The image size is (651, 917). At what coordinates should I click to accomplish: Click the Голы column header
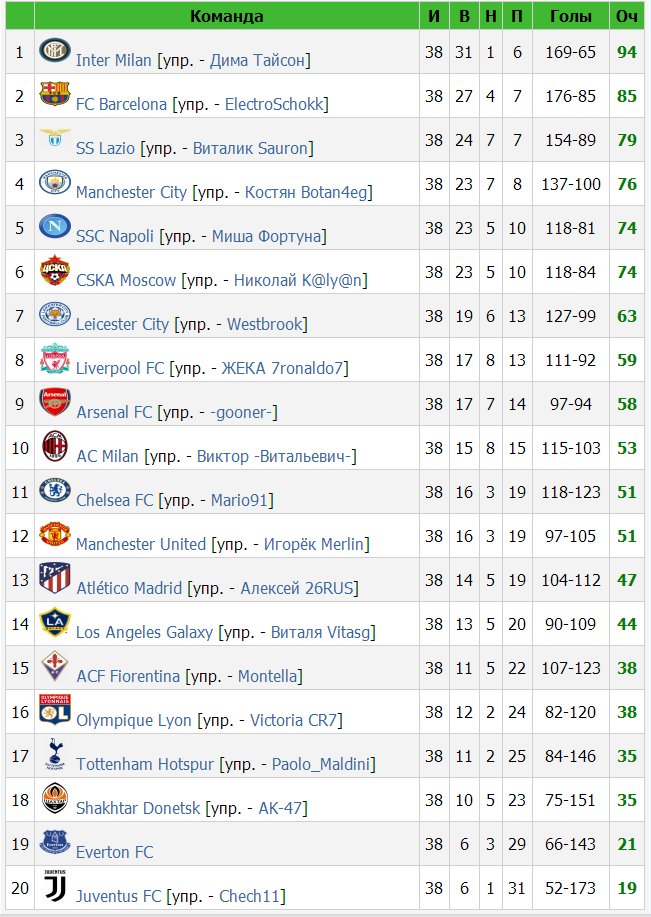tap(570, 16)
